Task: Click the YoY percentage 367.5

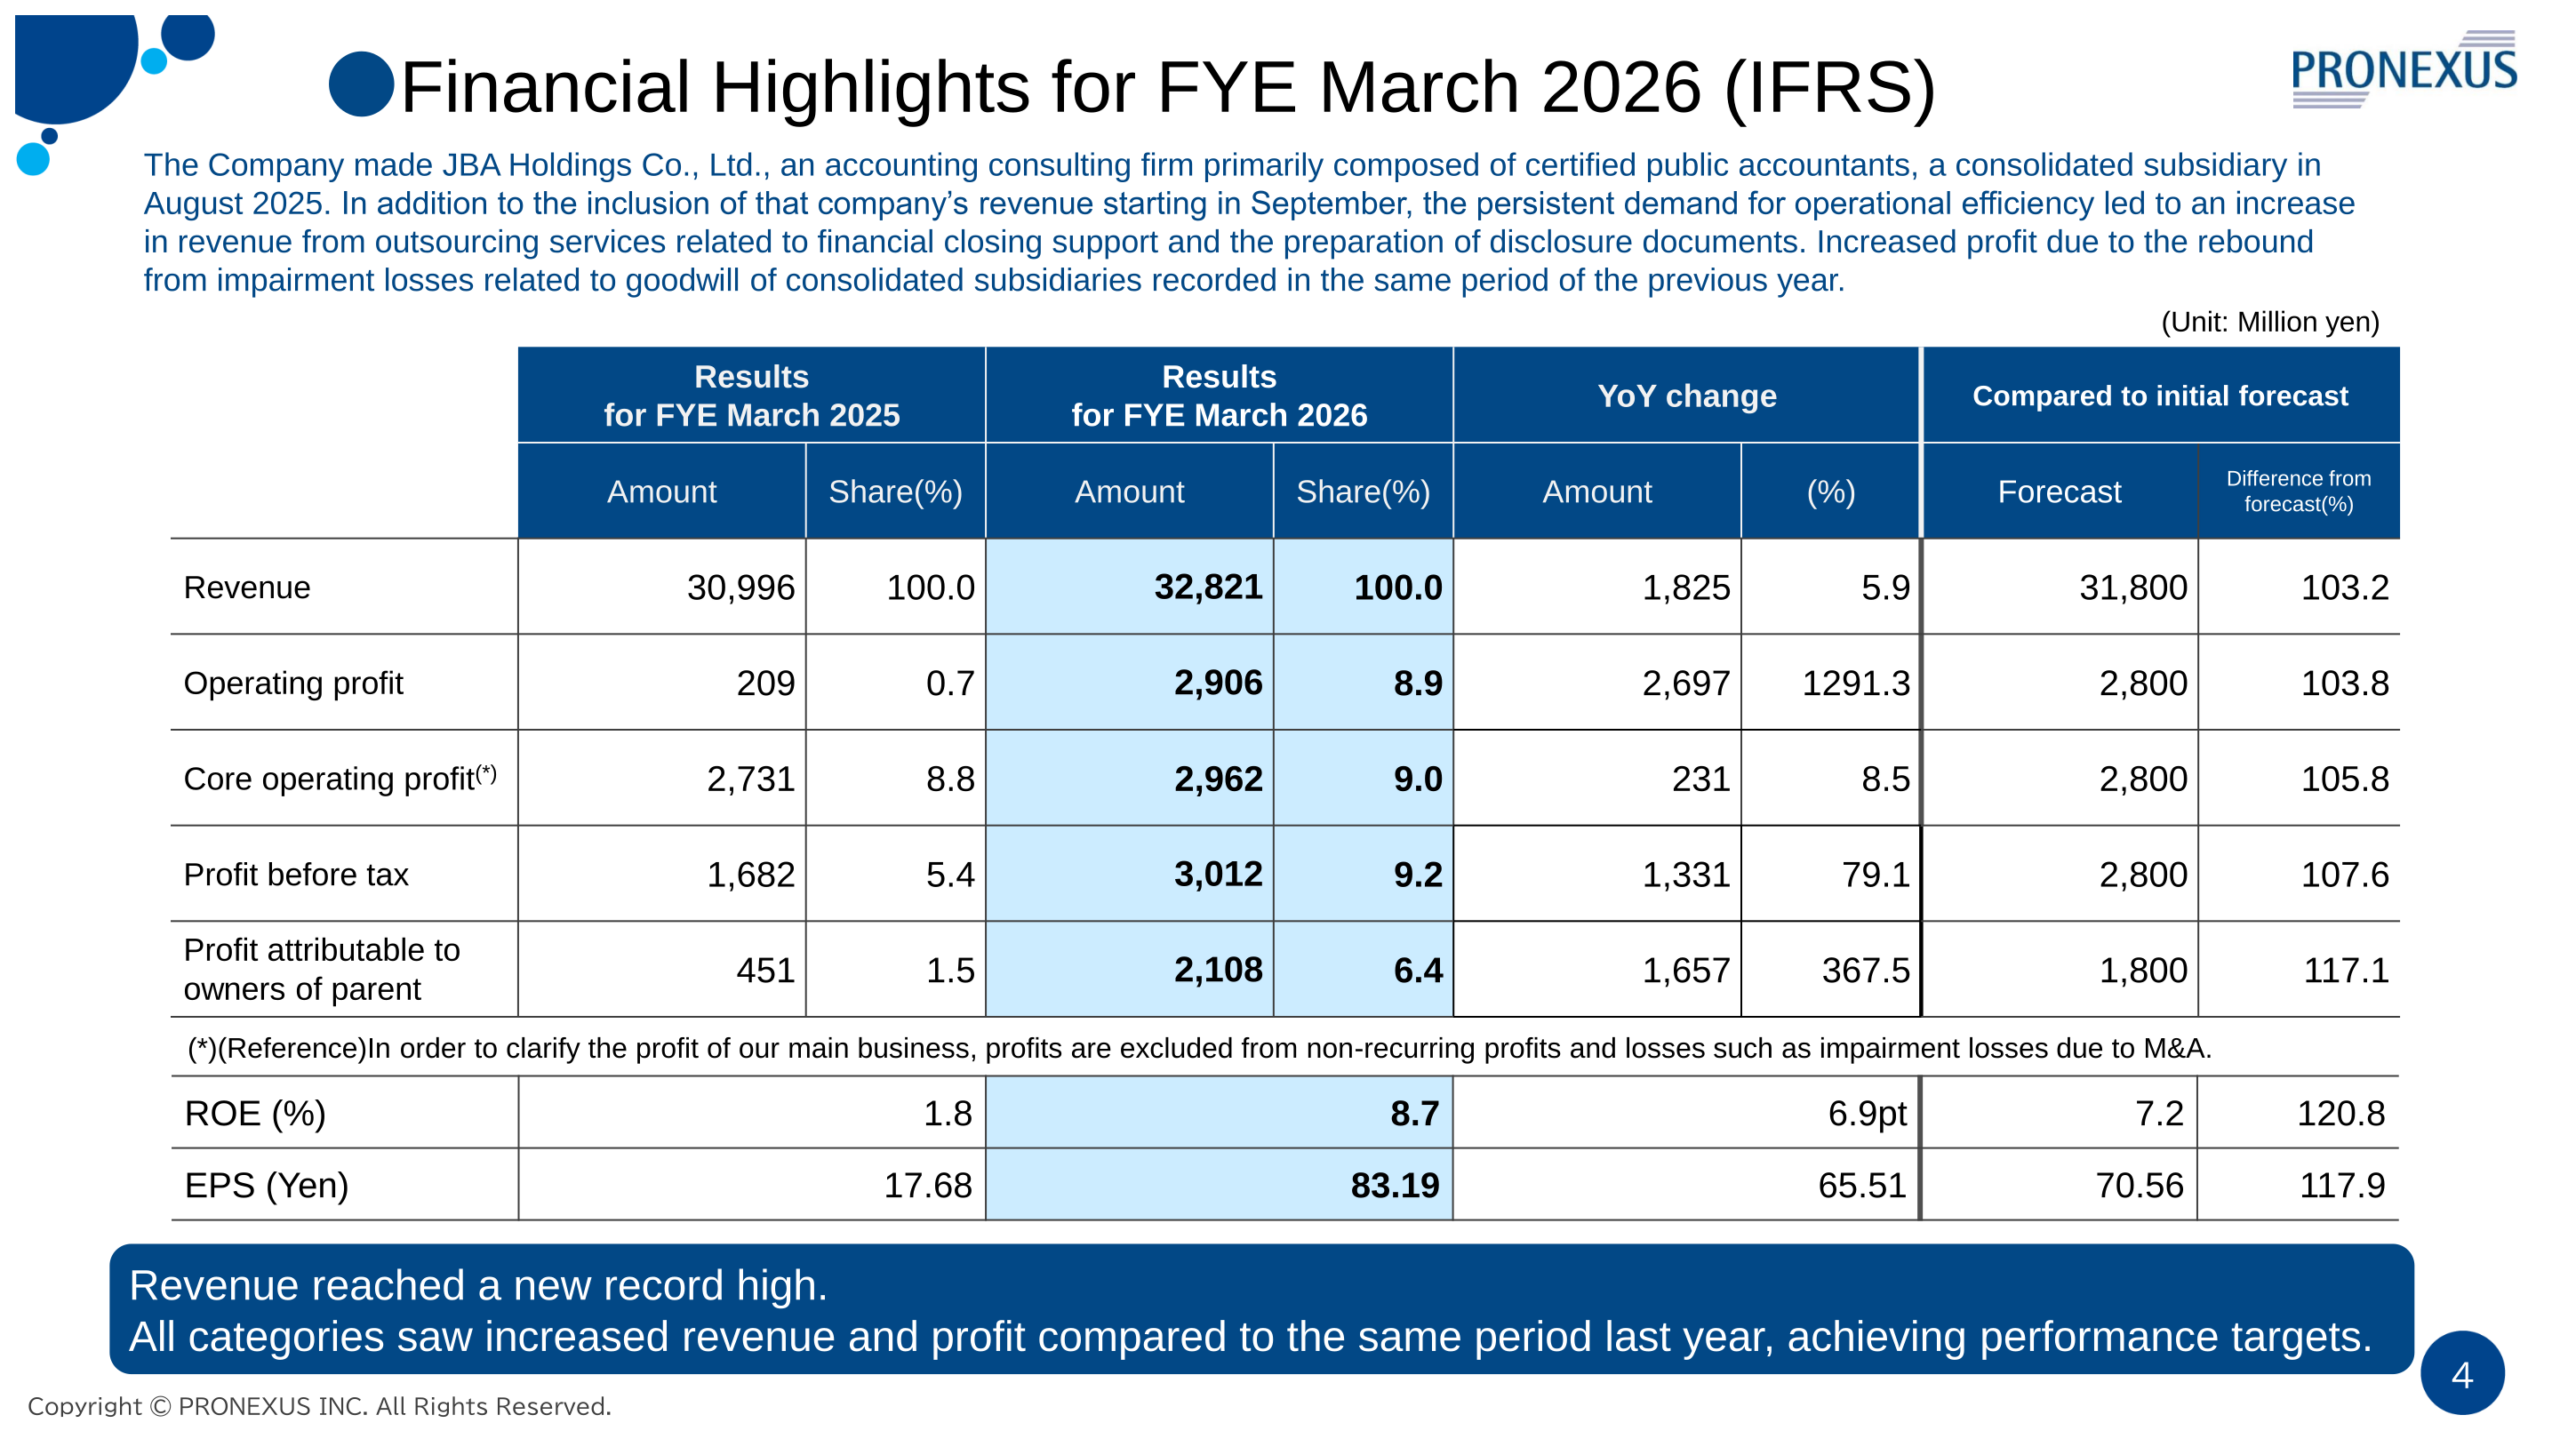Action: [1865, 969]
